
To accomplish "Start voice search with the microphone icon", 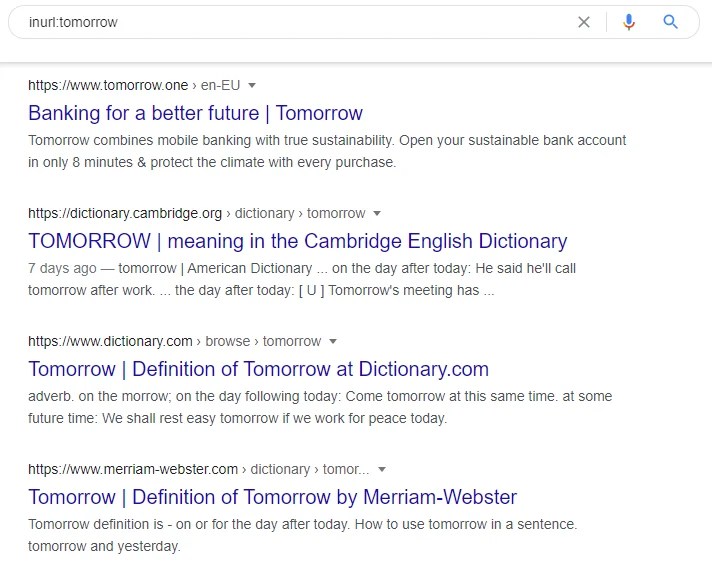I will [628, 22].
